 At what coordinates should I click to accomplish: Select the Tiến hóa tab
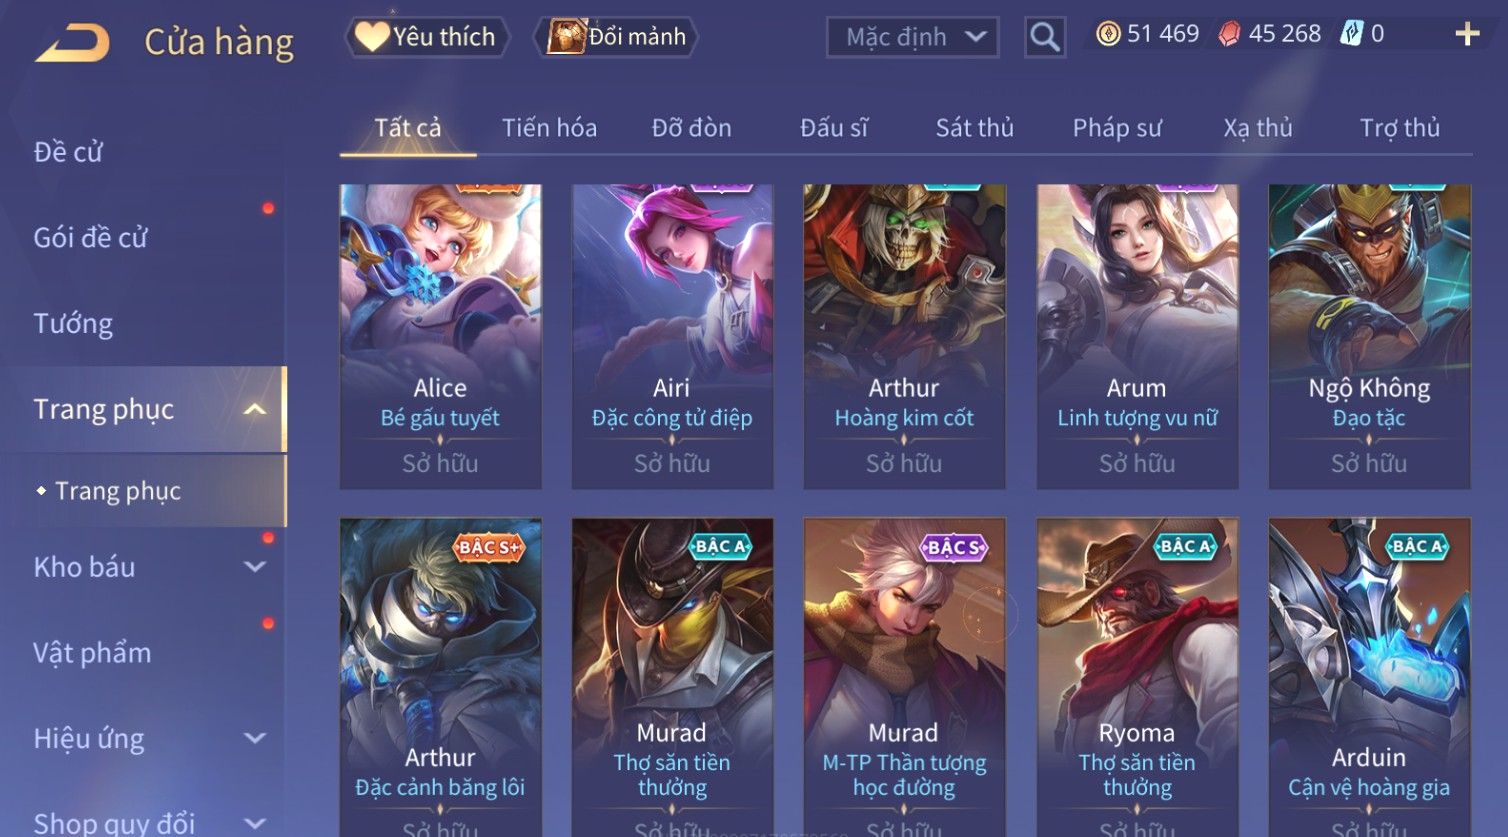[x=549, y=128]
